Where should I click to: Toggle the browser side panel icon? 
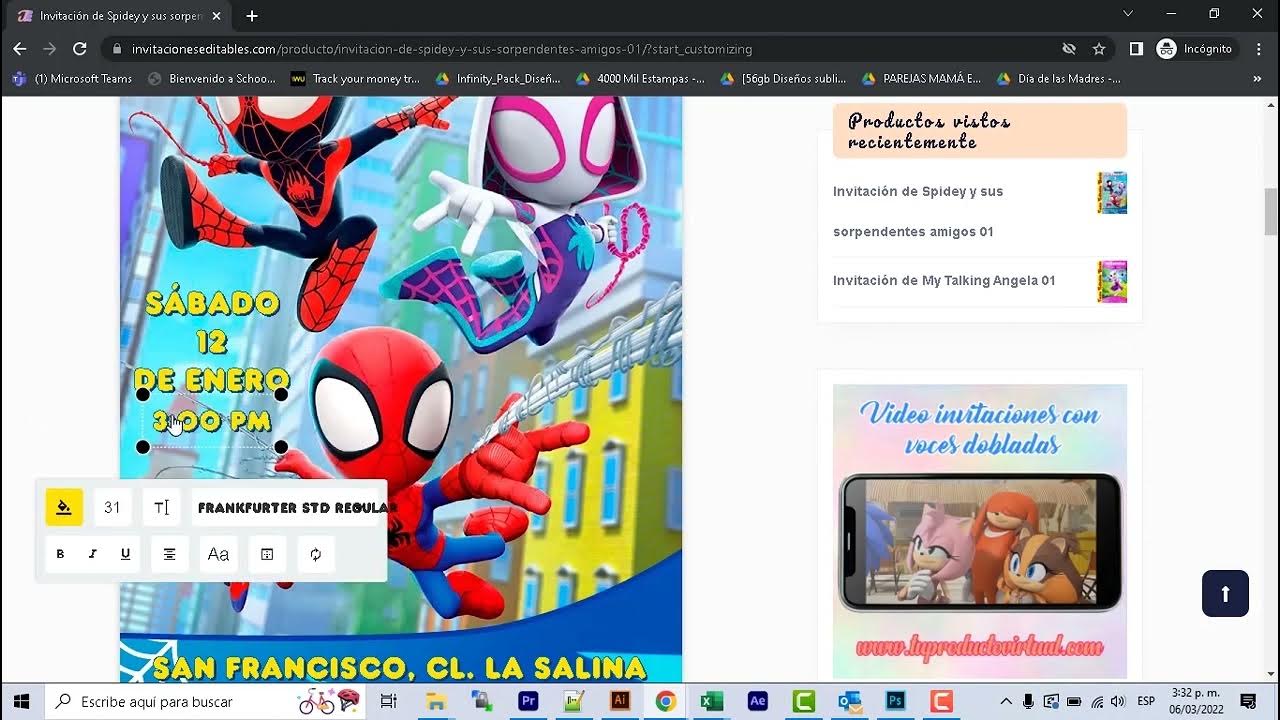[1136, 48]
